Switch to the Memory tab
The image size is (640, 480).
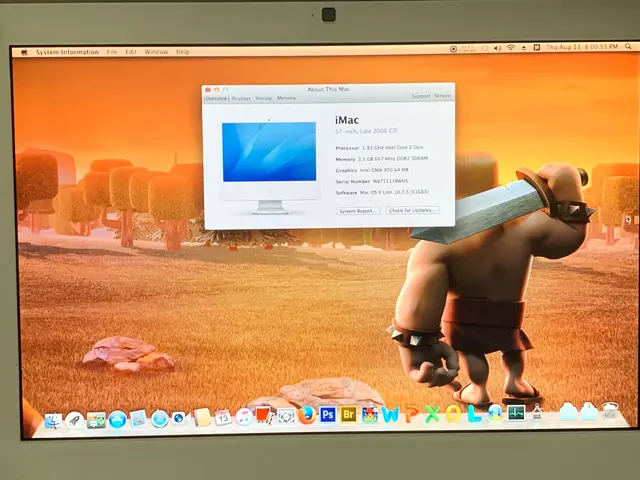[286, 98]
